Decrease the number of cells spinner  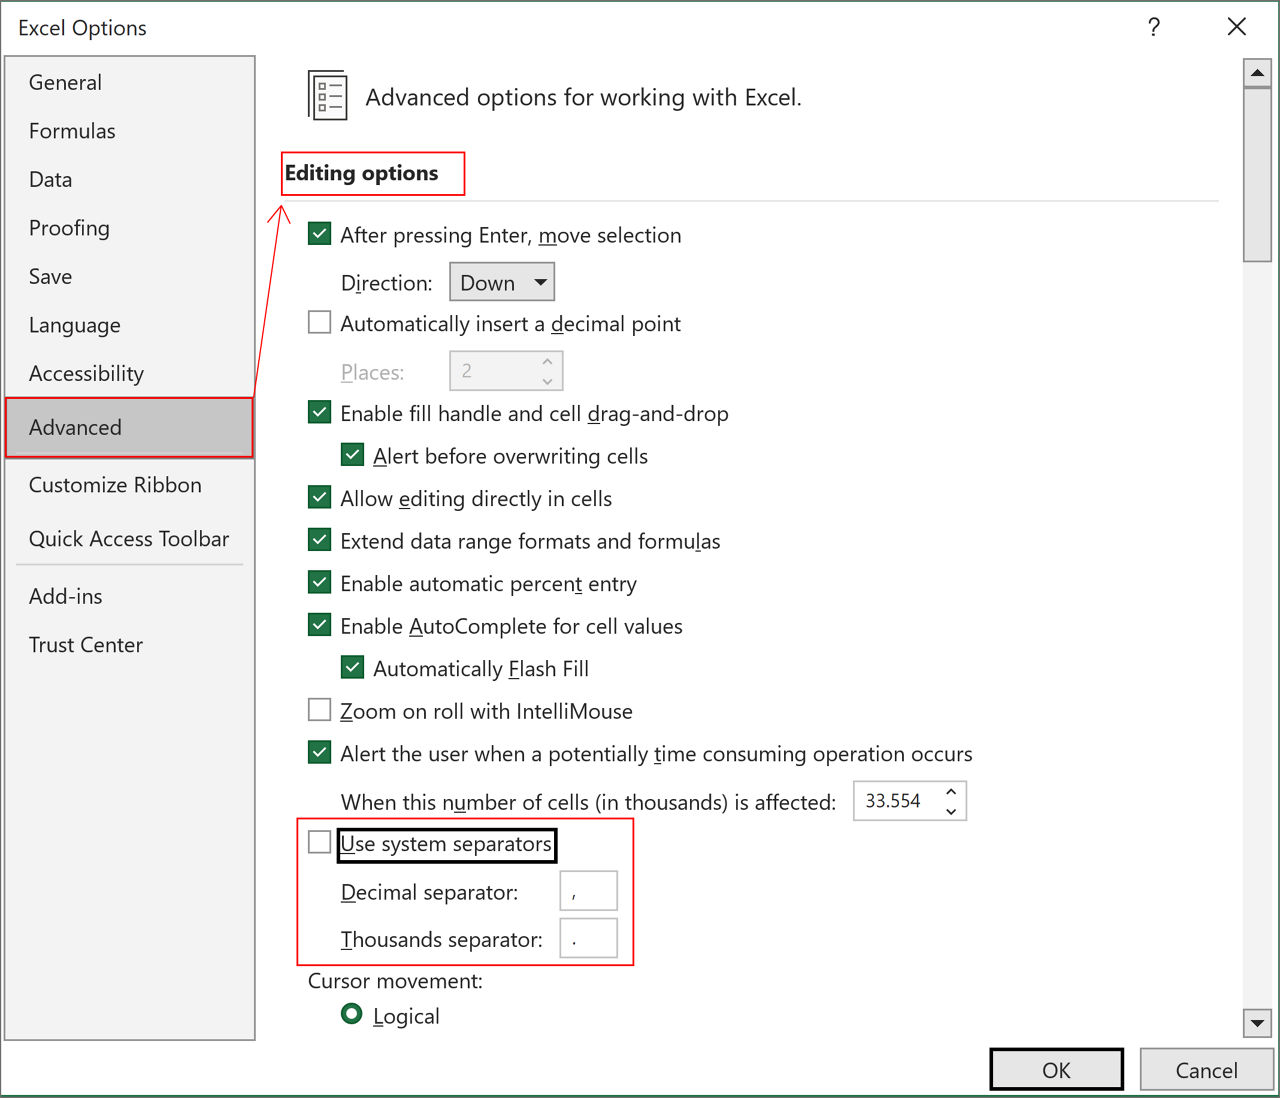click(951, 811)
